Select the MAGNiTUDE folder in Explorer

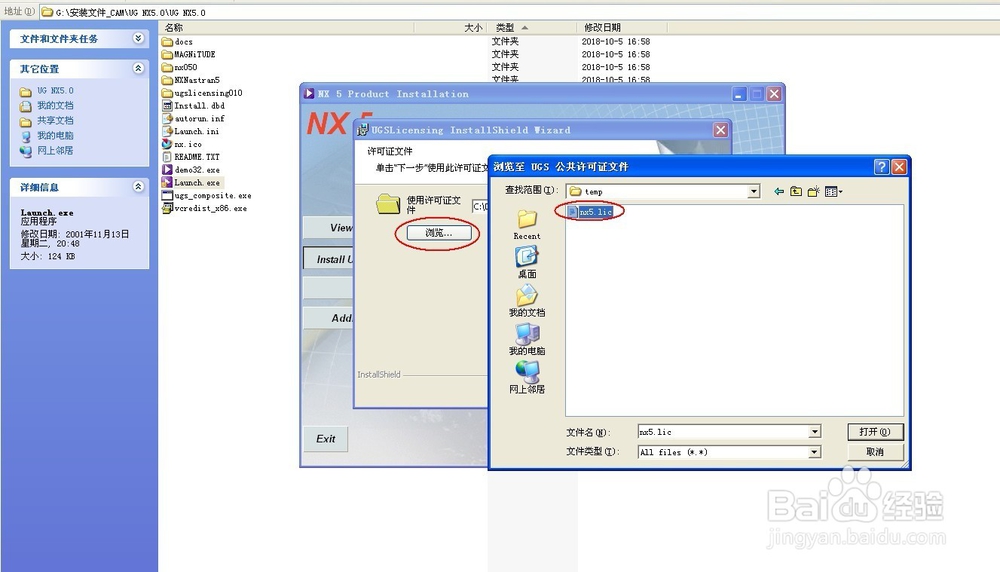pyautogui.click(x=189, y=55)
